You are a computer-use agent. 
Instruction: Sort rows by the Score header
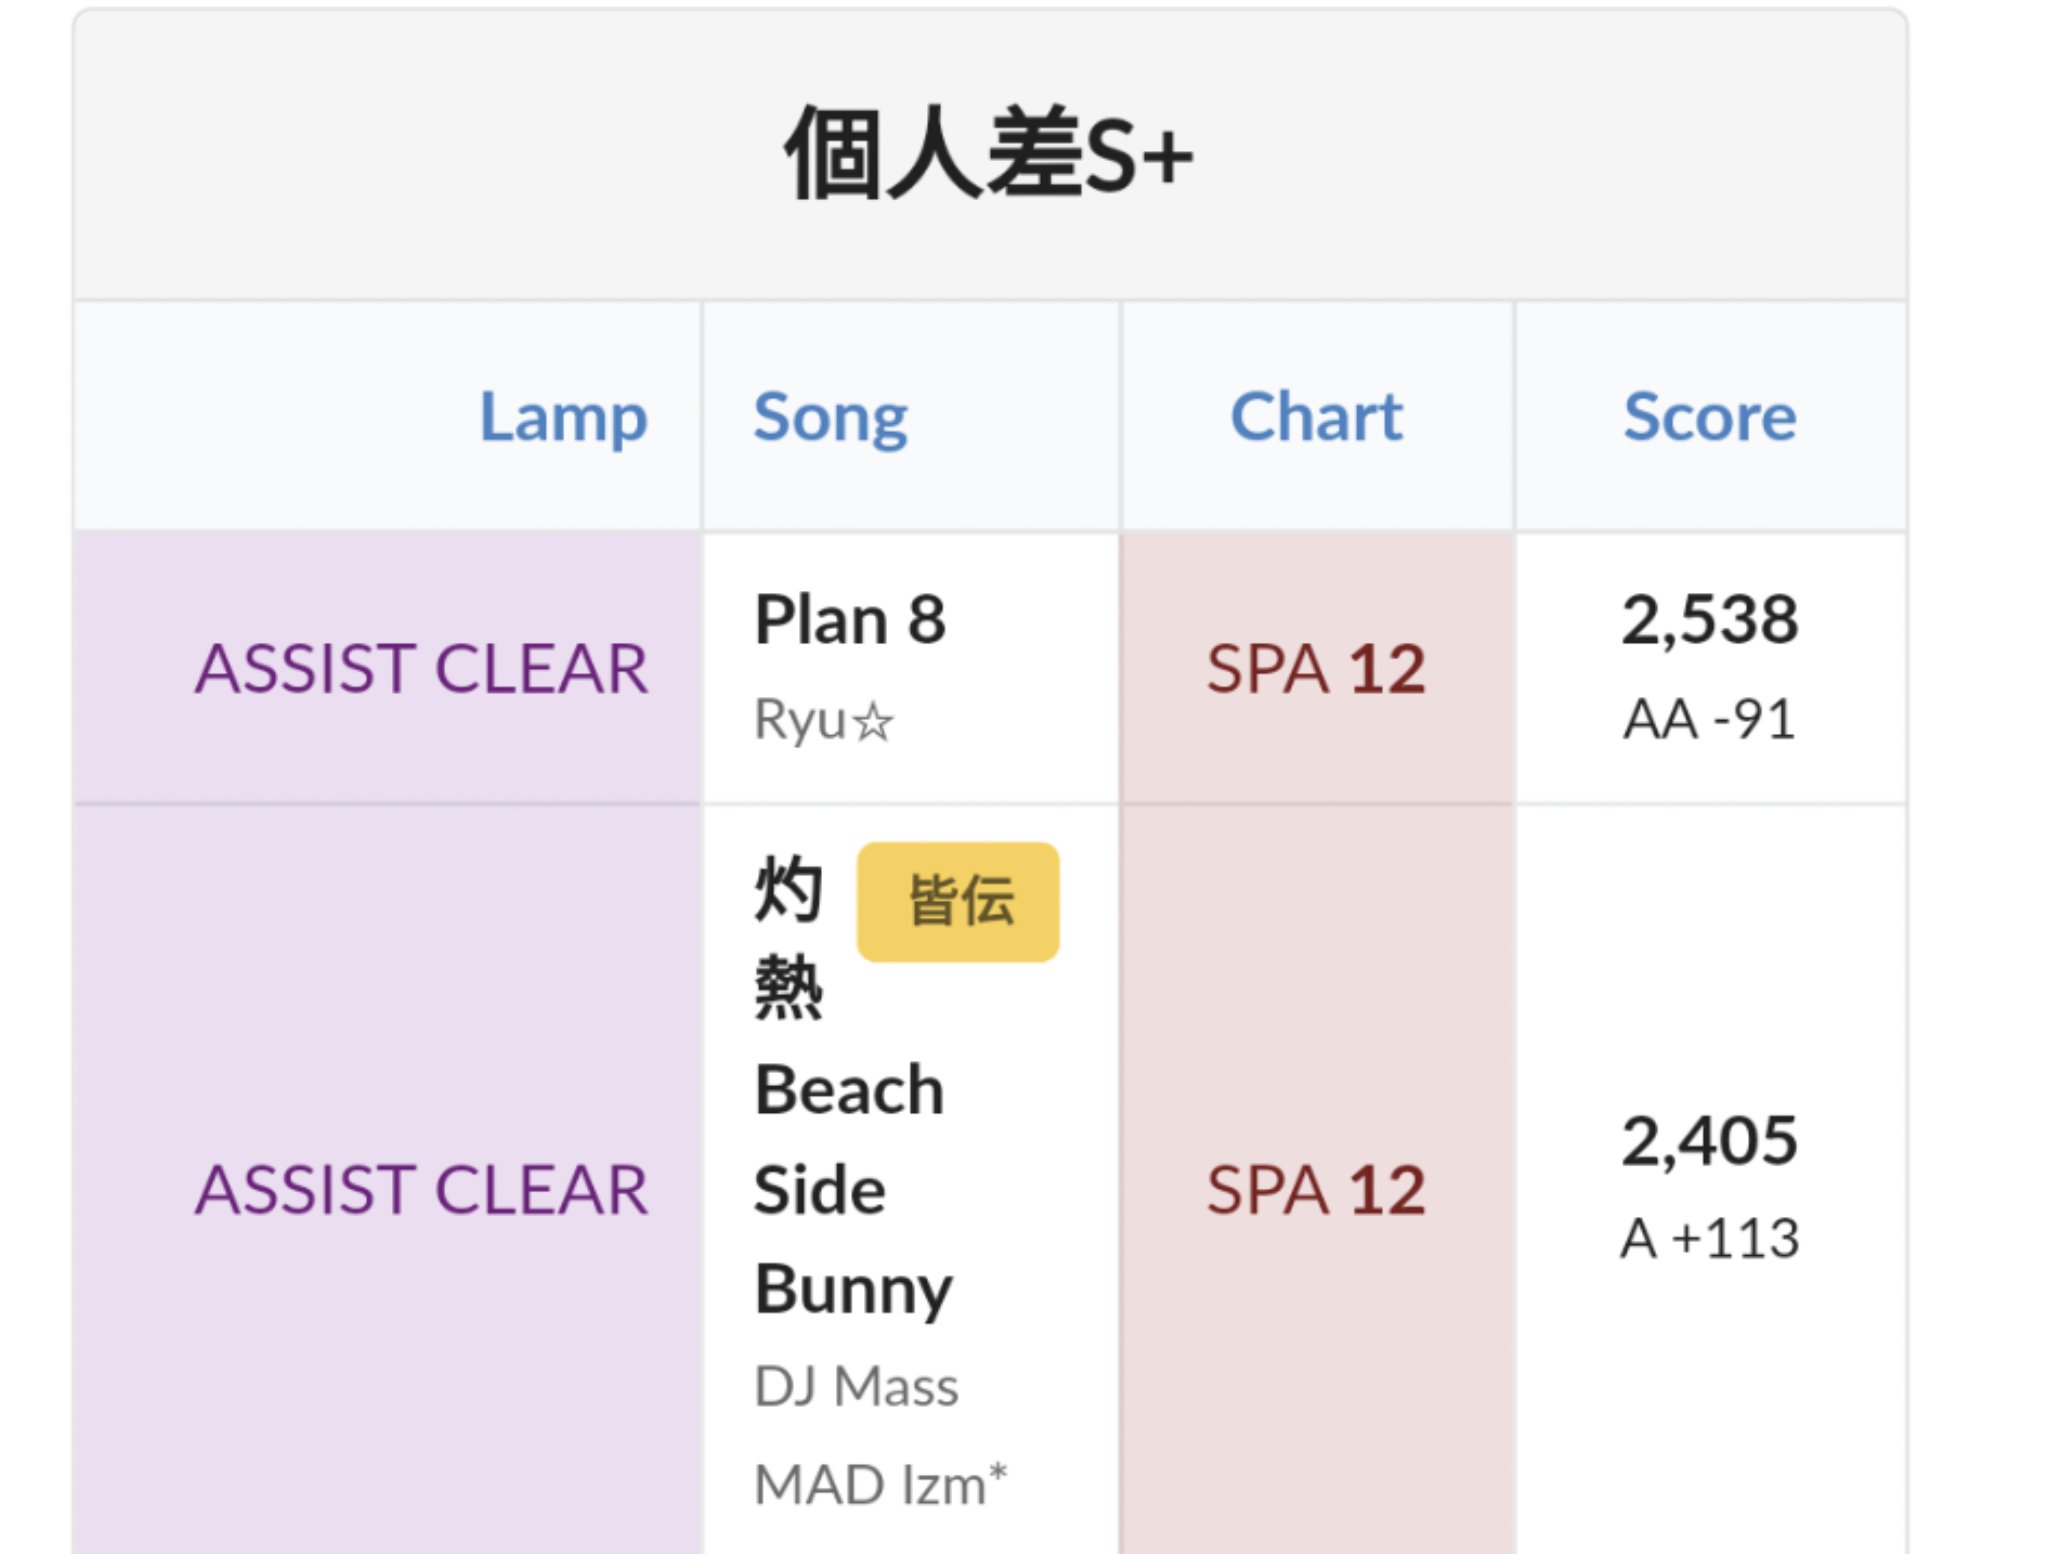(x=1709, y=416)
